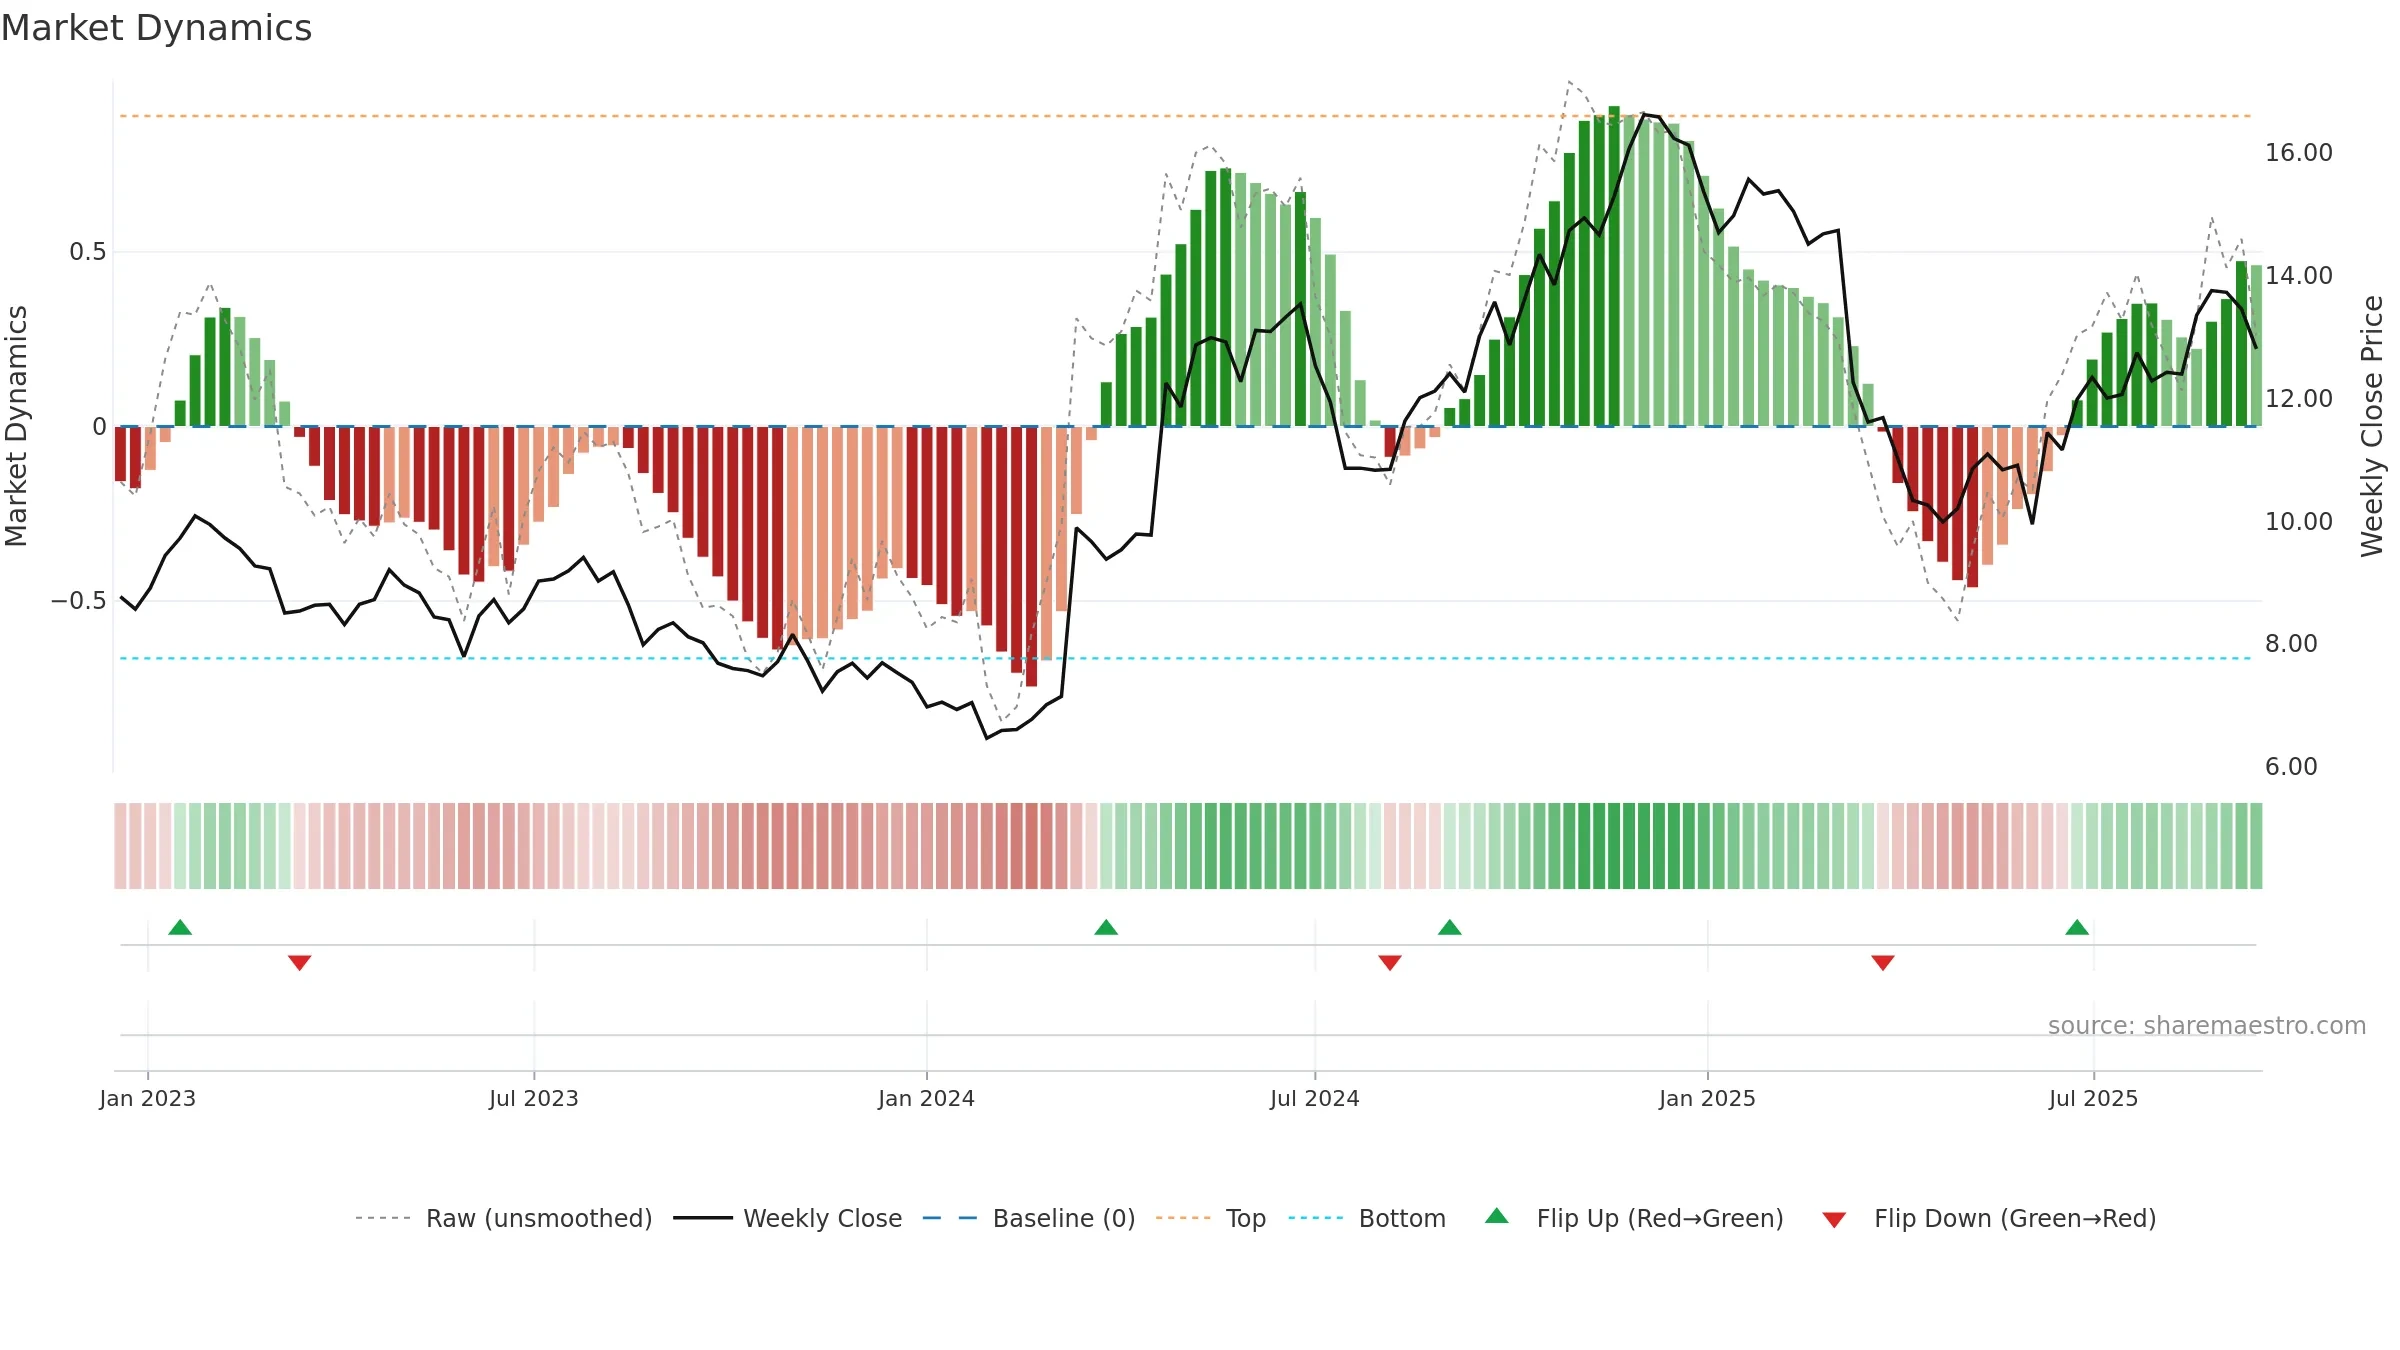Click the 10.00 price axis value

2299,522
